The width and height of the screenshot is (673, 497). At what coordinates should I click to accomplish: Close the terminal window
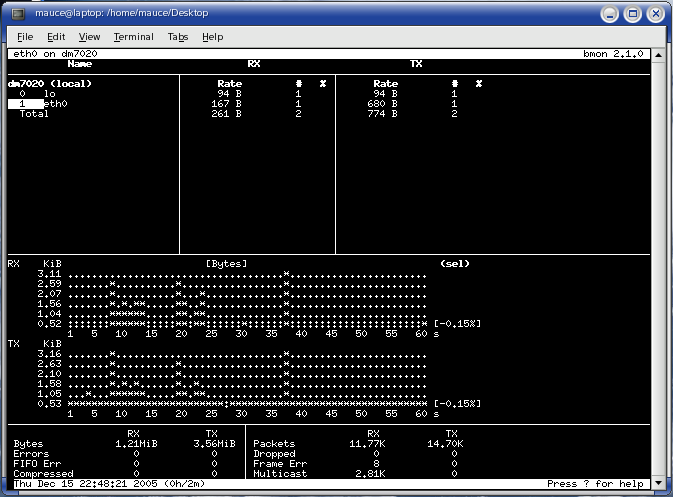coord(656,14)
